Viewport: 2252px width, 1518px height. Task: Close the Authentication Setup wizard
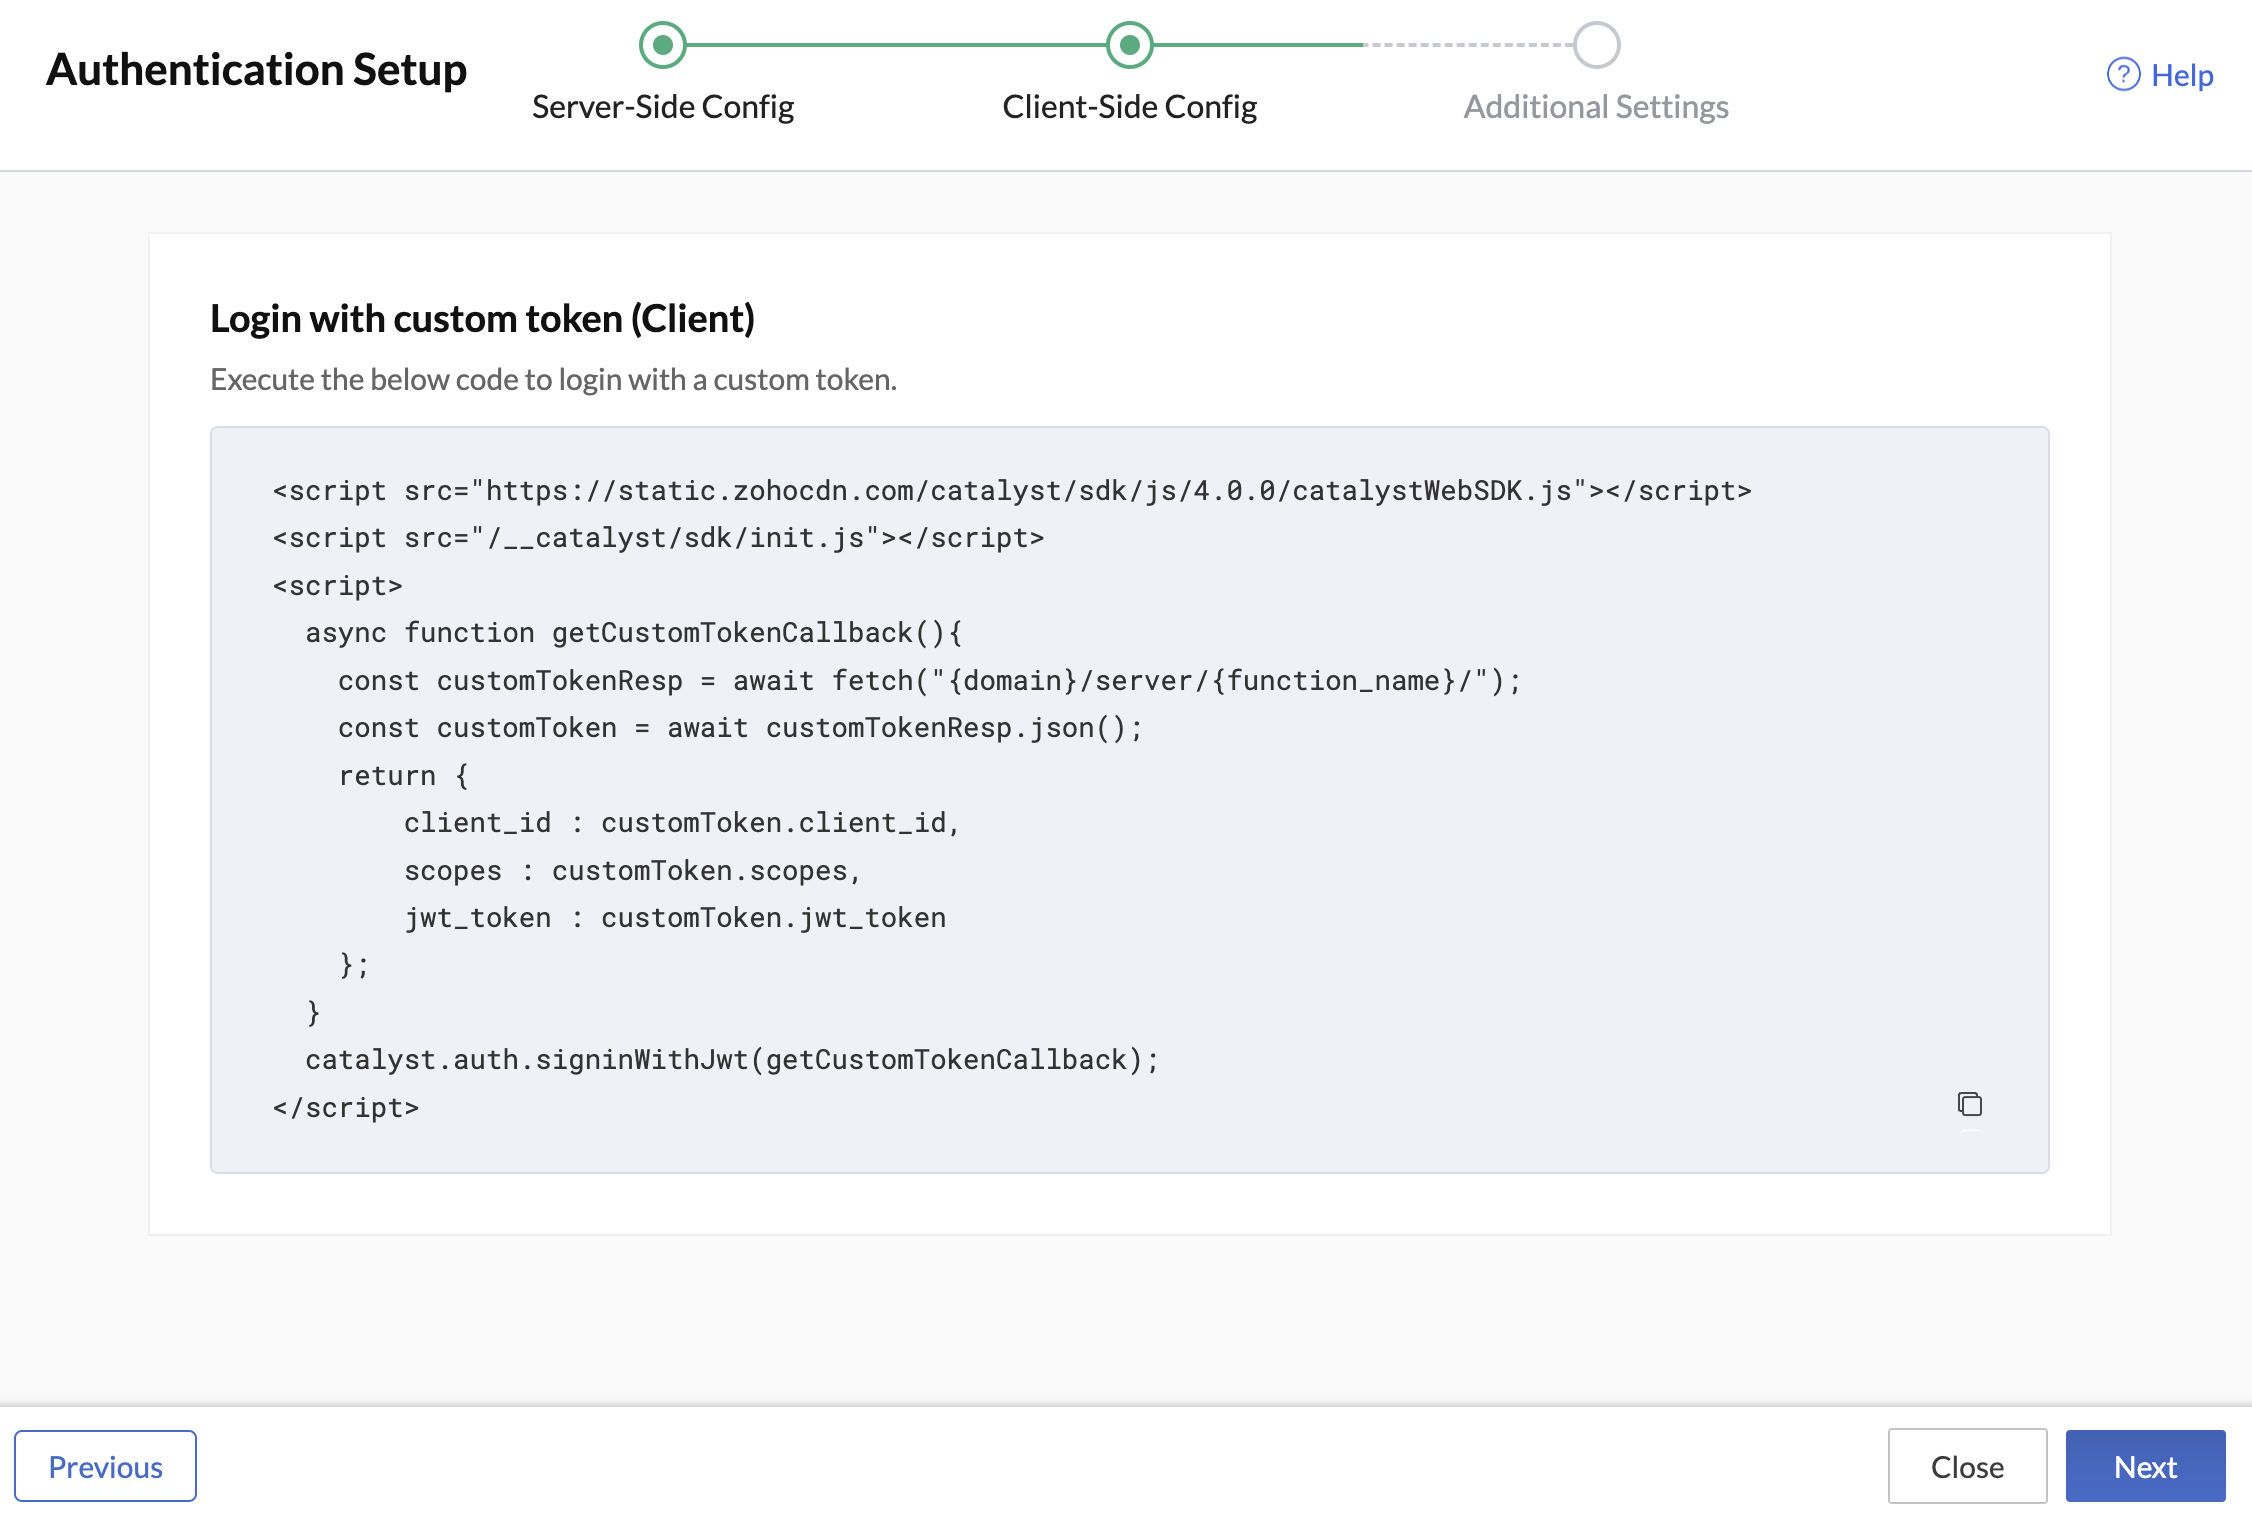[1966, 1465]
